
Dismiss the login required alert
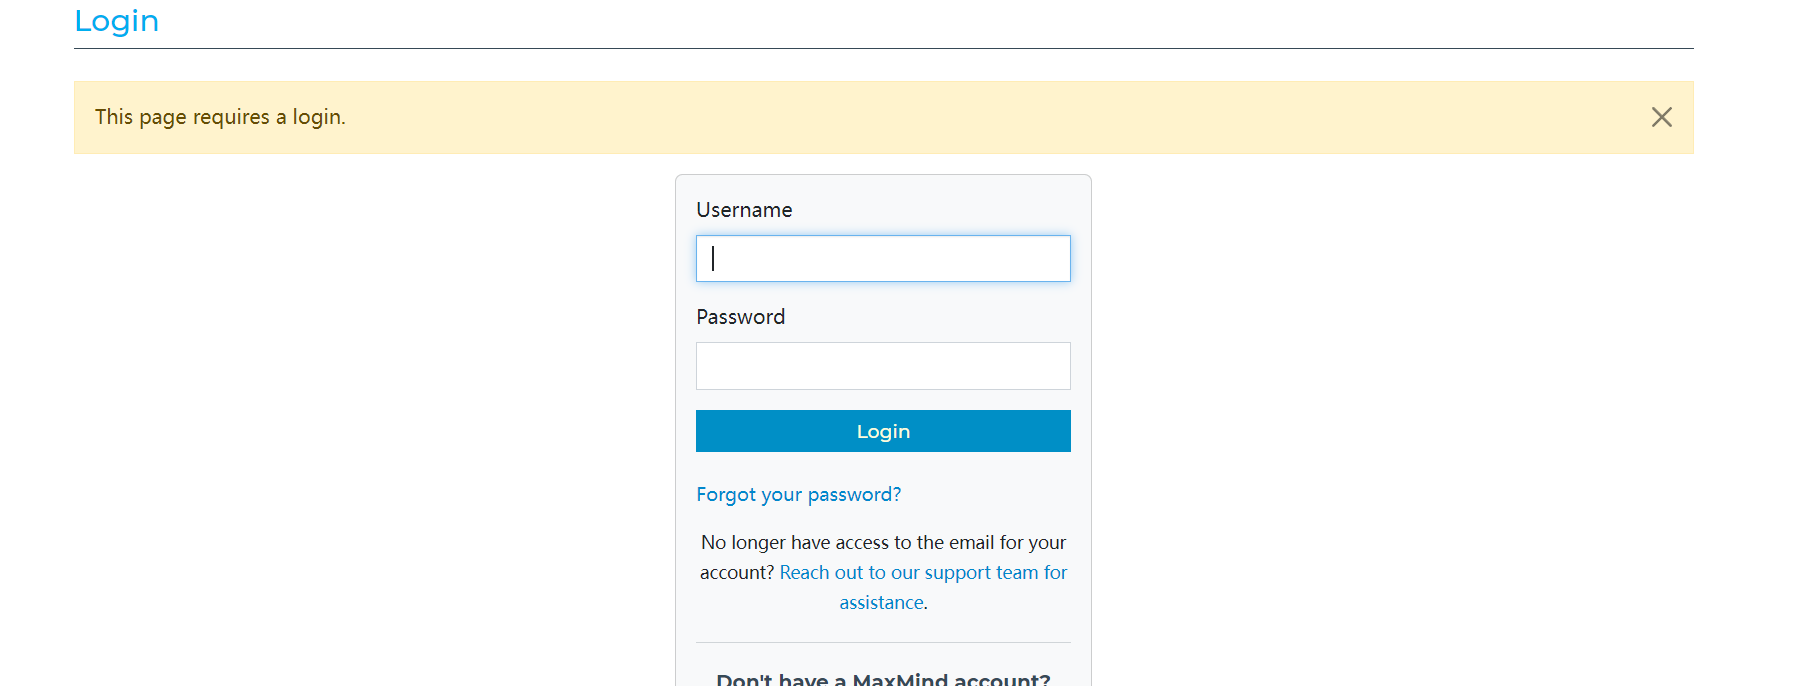[x=1661, y=117]
